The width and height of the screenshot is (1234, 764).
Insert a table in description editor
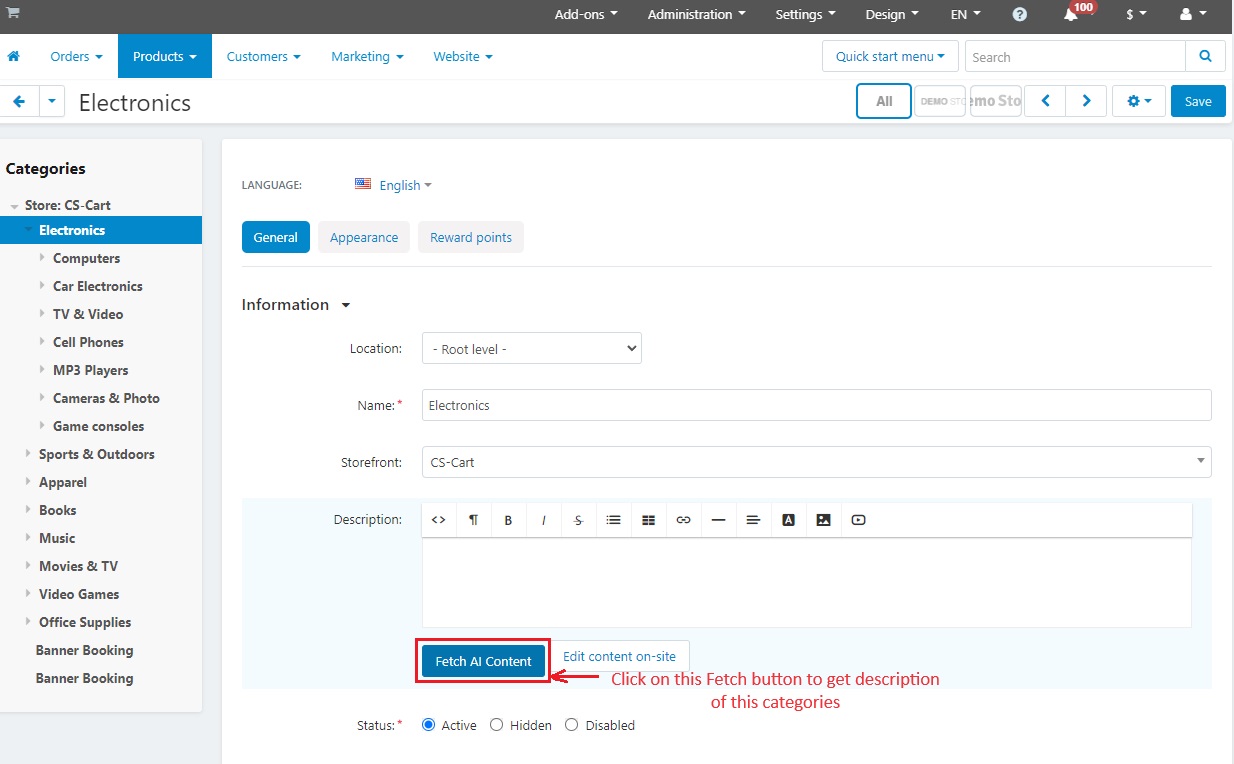coord(648,520)
